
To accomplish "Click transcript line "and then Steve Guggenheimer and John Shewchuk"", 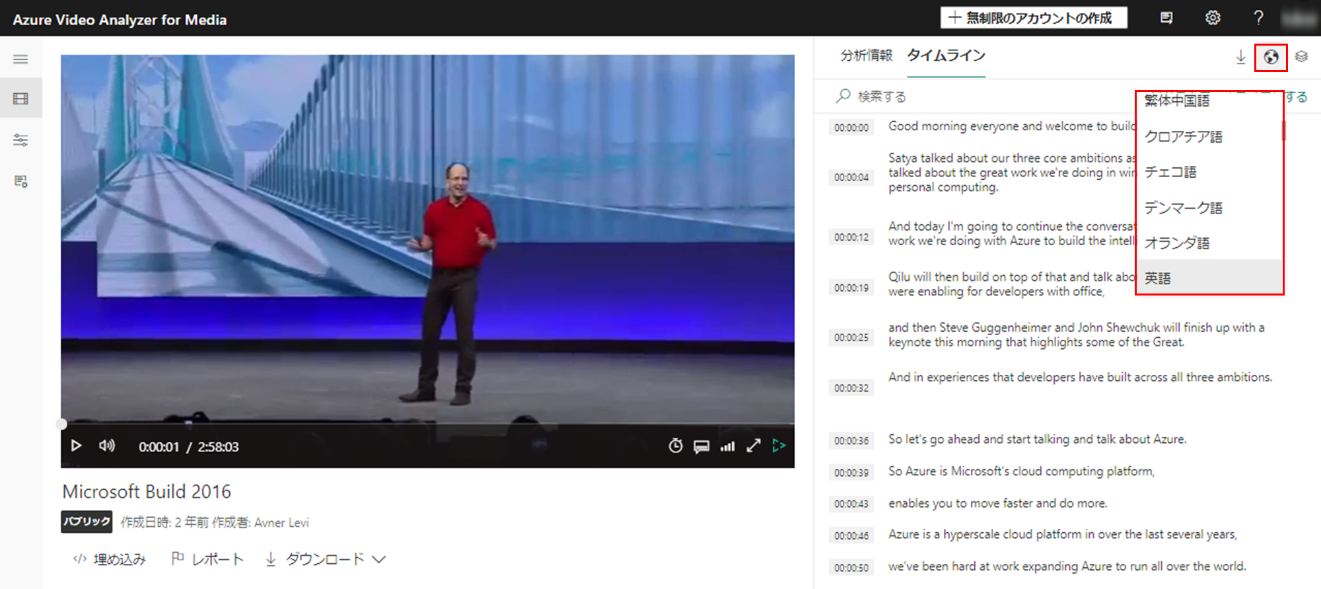I will tap(1077, 334).
